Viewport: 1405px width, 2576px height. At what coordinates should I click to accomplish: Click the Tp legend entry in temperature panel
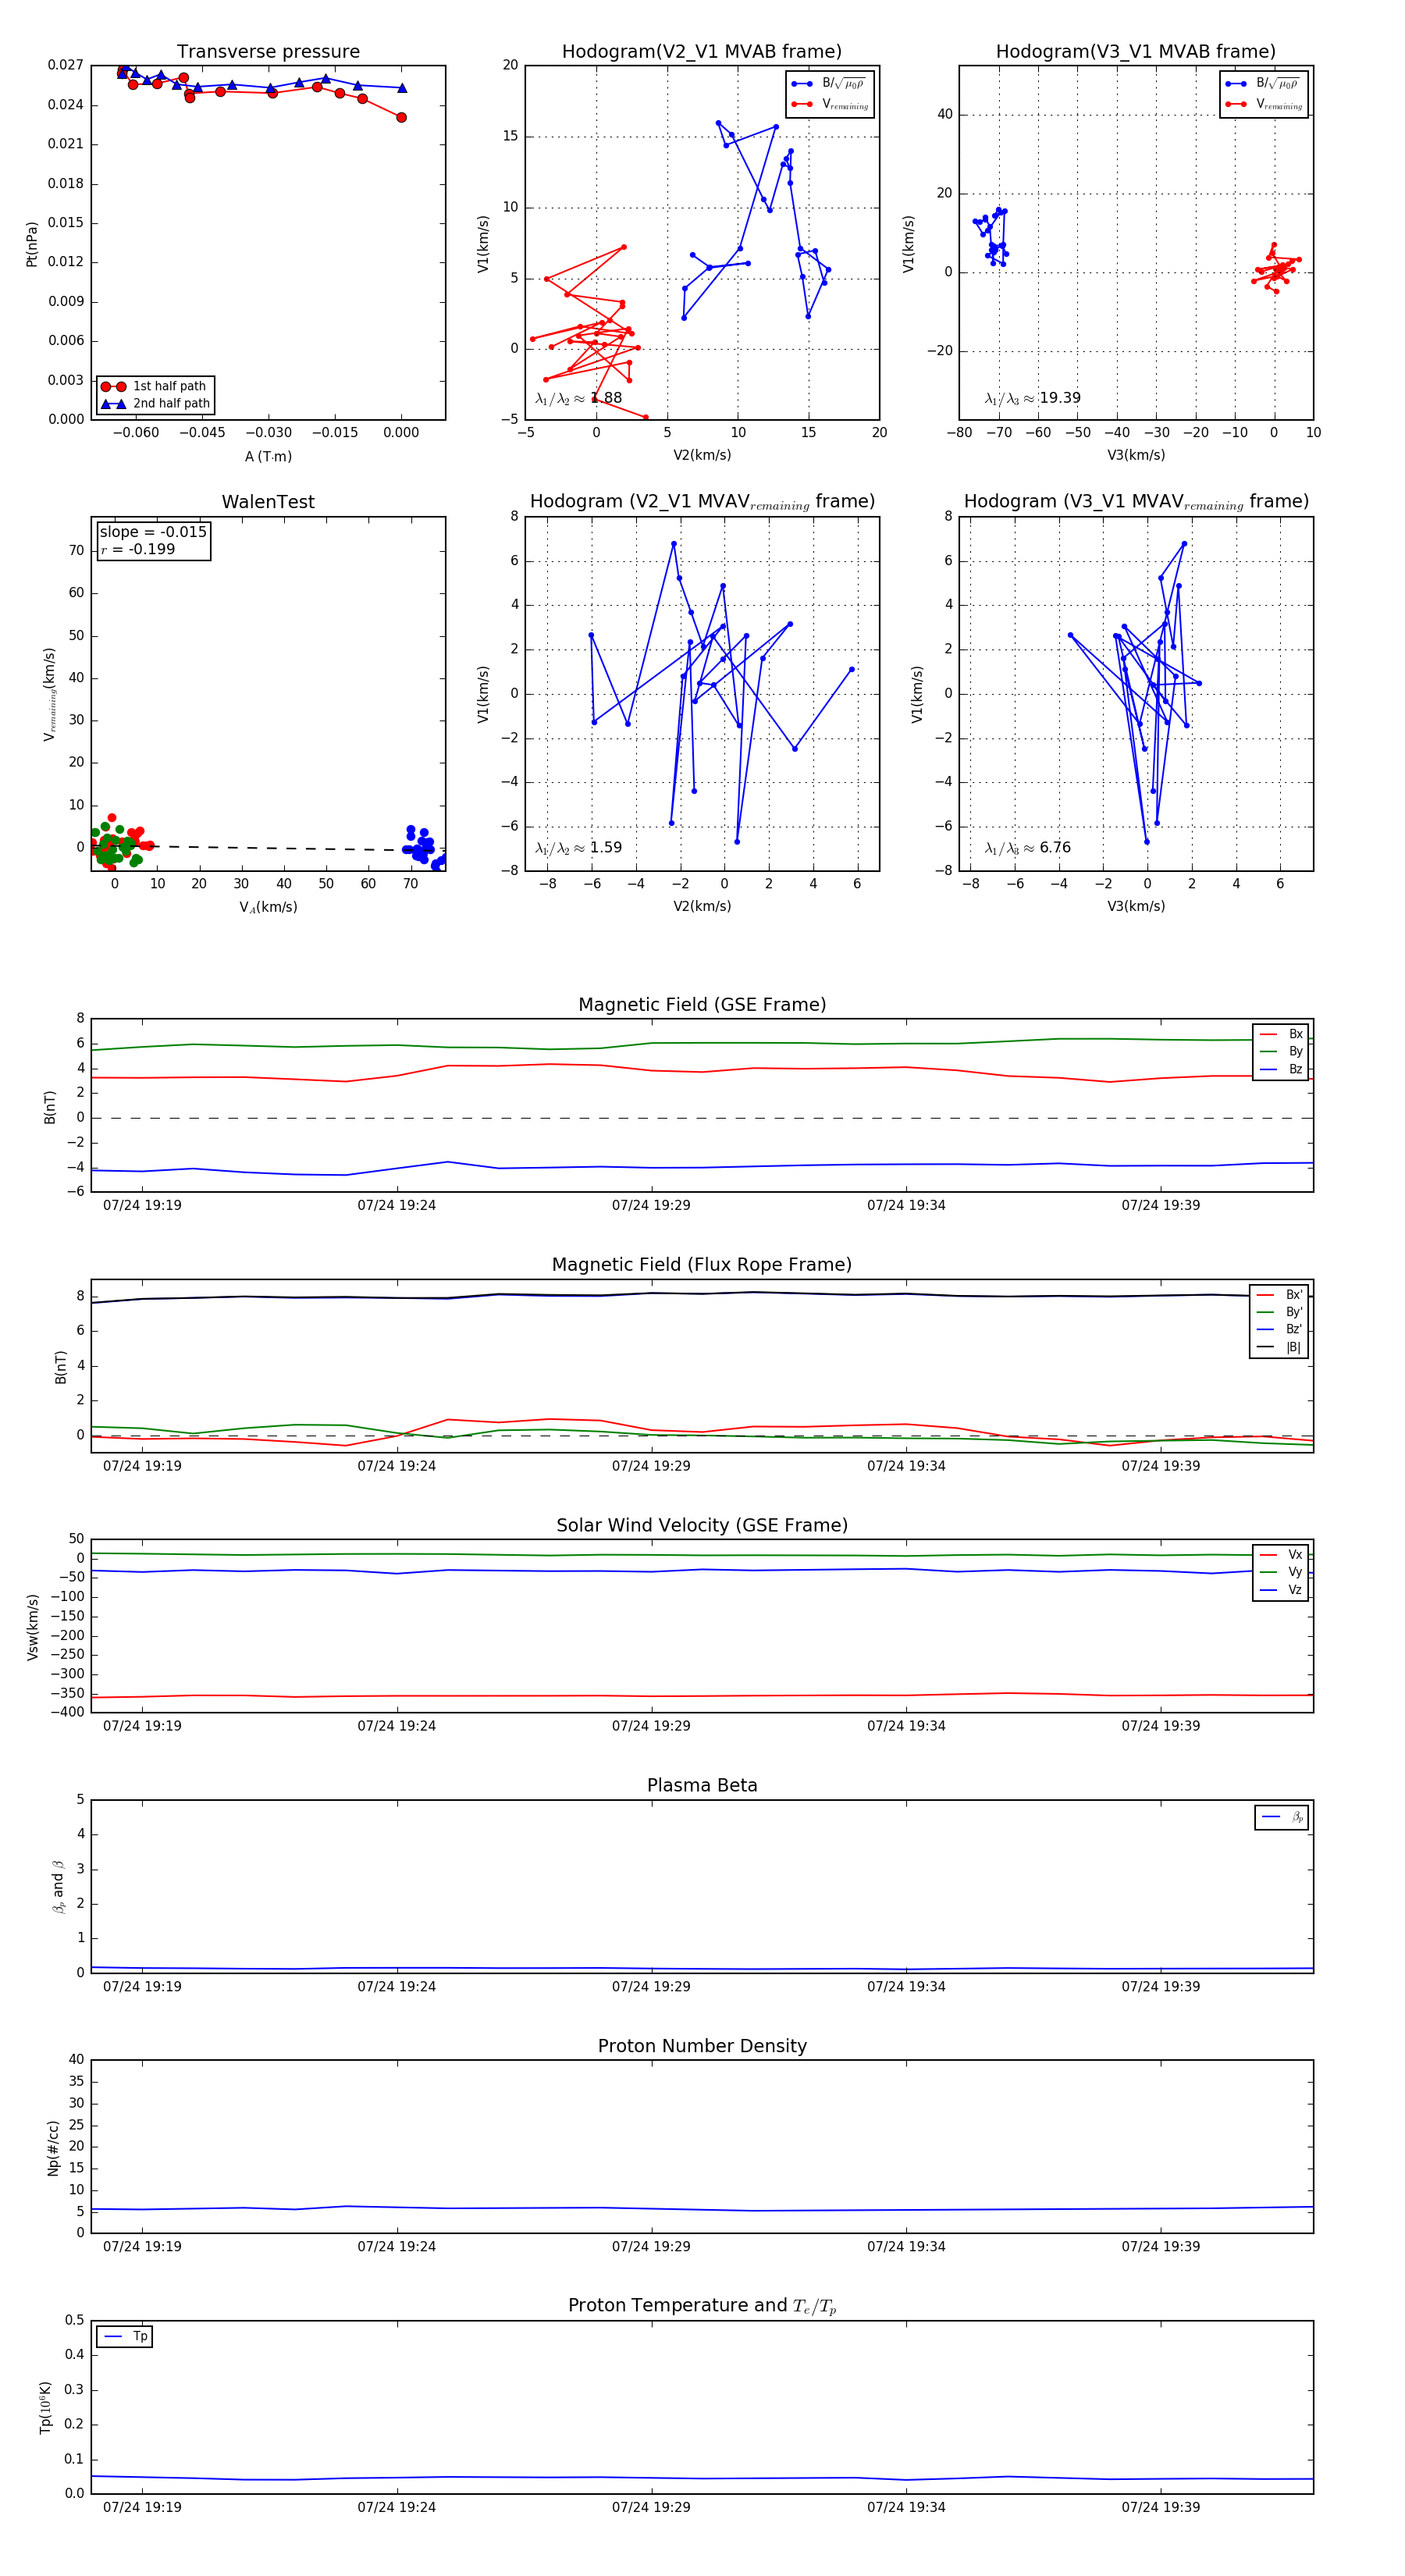click(125, 2337)
